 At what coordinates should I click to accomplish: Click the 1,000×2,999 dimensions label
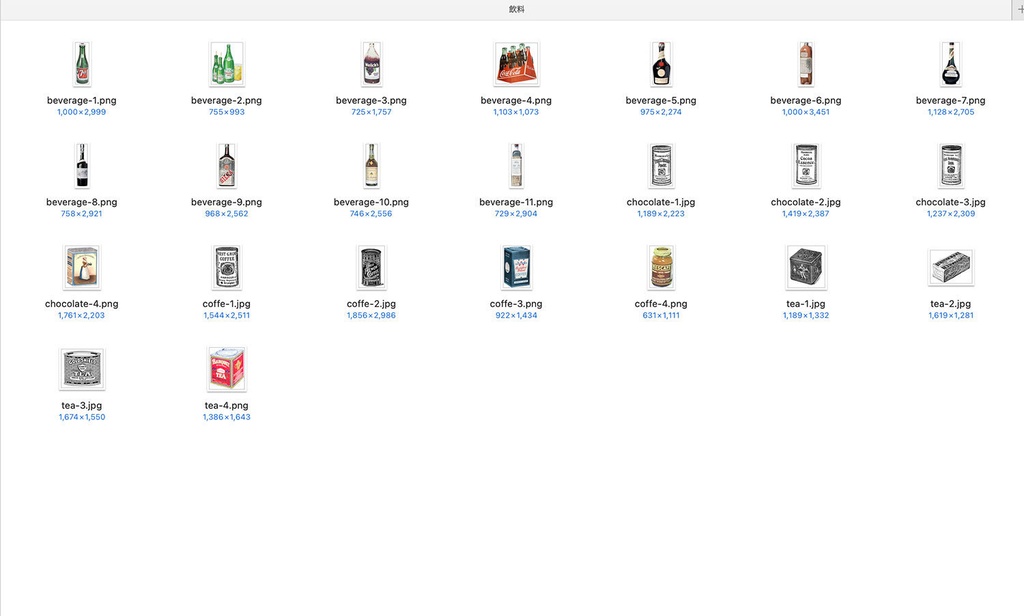pyautogui.click(x=82, y=112)
